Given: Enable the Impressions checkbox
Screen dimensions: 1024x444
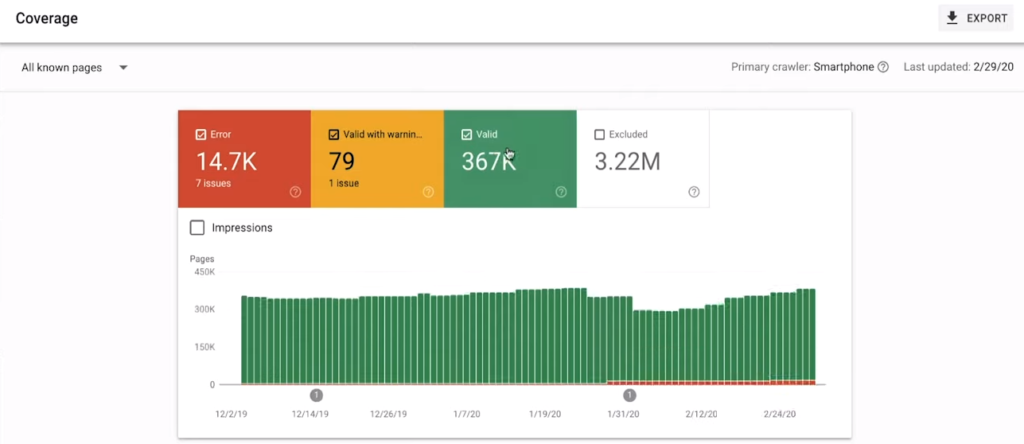Looking at the screenshot, I should click(x=198, y=228).
